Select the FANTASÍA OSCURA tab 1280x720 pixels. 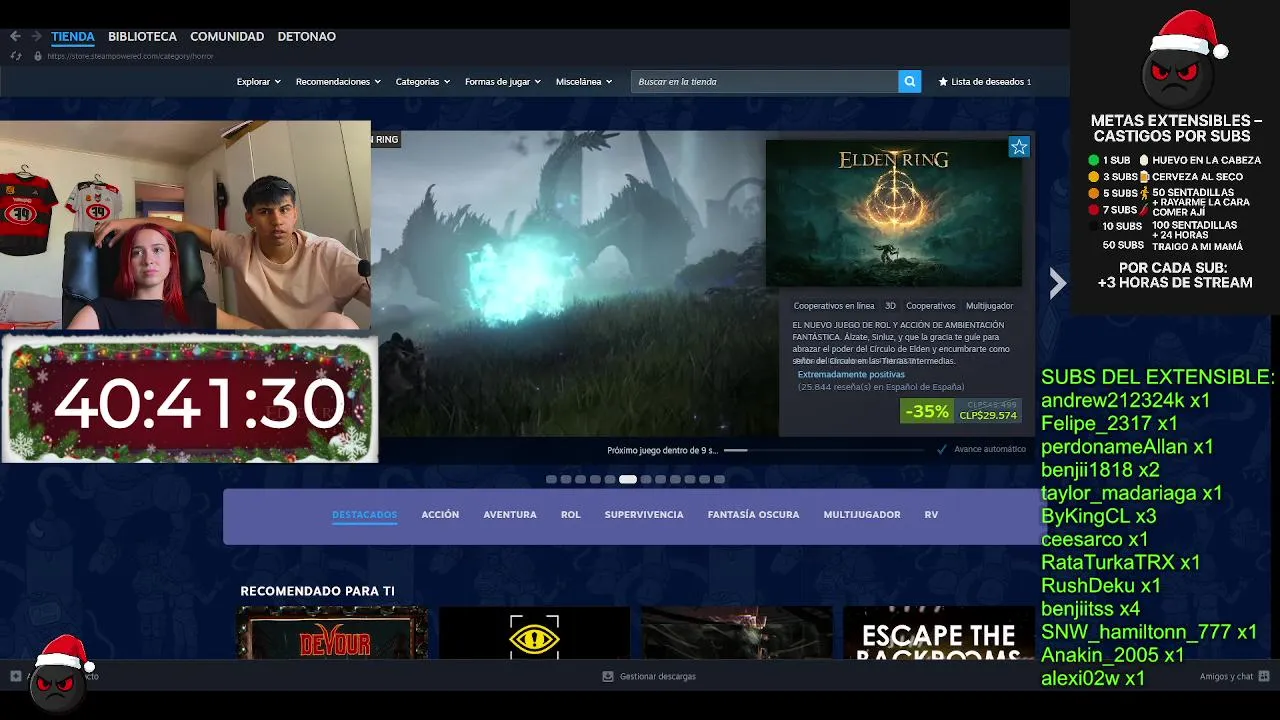coord(753,515)
